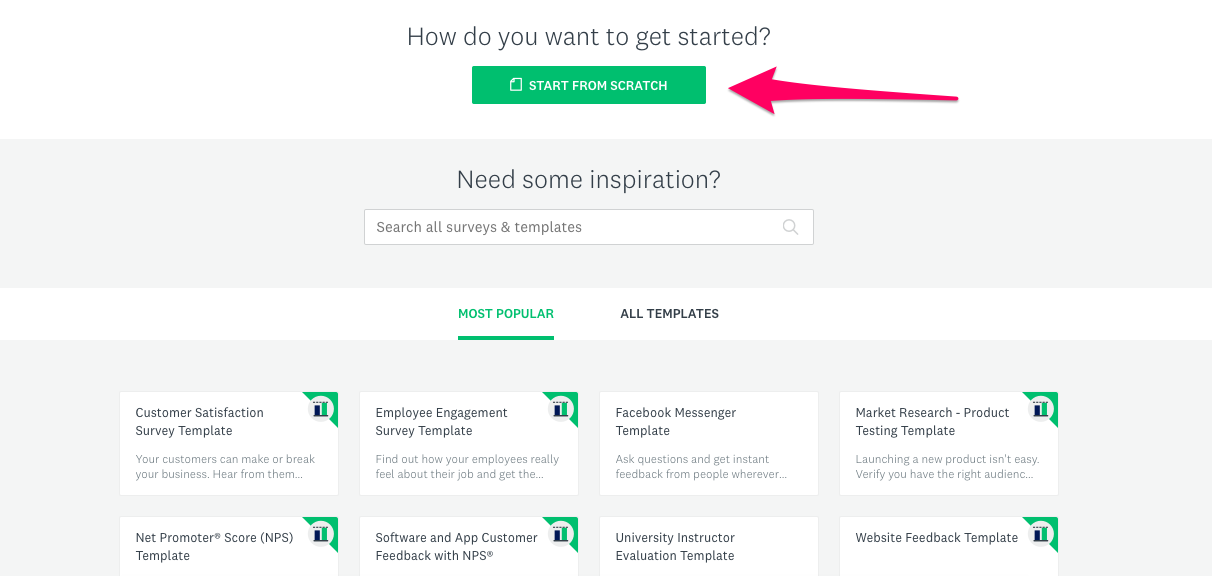
Task: Click benchmark badge on Market Research template
Action: pyautogui.click(x=1040, y=408)
